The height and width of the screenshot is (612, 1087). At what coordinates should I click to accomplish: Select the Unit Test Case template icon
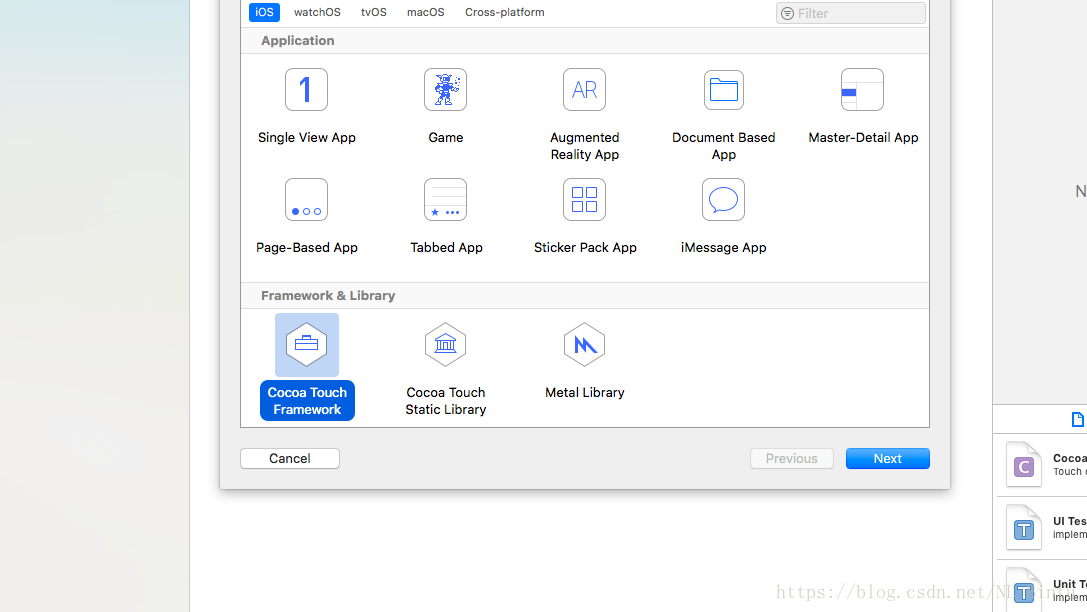(1024, 590)
